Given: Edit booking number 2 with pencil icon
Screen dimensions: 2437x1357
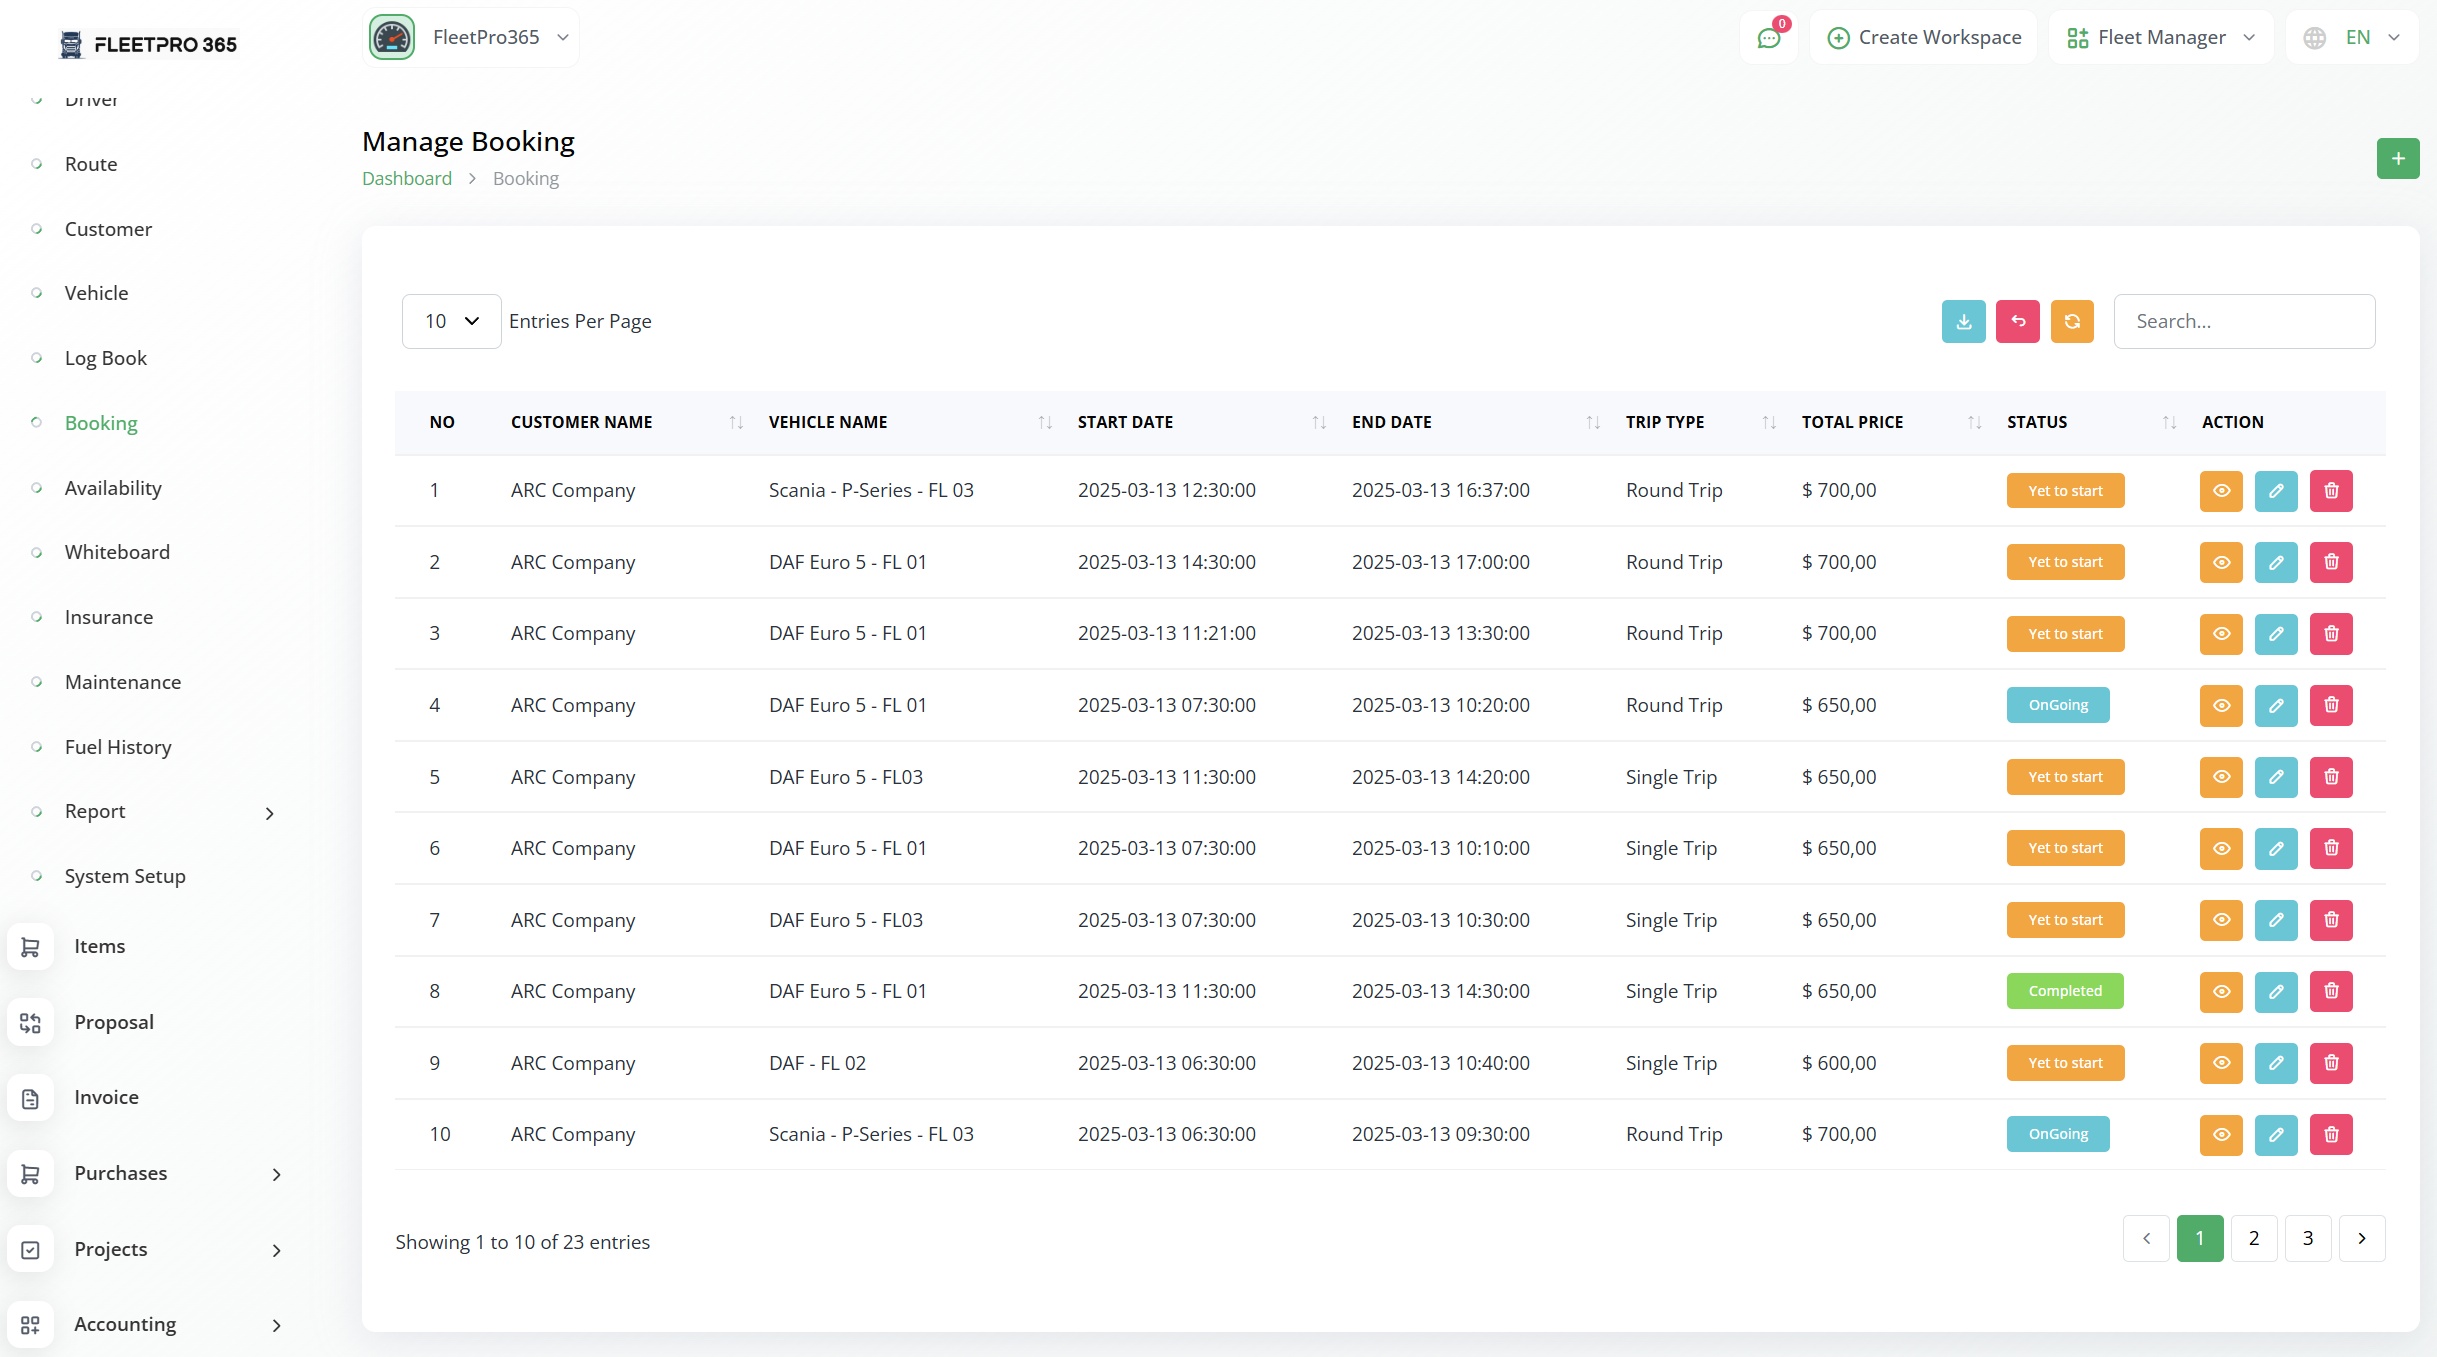Looking at the screenshot, I should pyautogui.click(x=2275, y=562).
